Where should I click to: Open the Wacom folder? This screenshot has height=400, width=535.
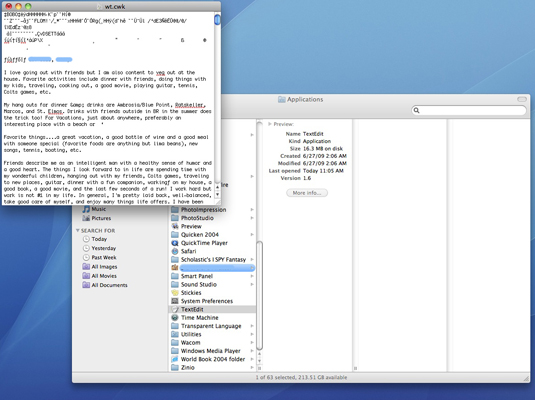(x=190, y=342)
